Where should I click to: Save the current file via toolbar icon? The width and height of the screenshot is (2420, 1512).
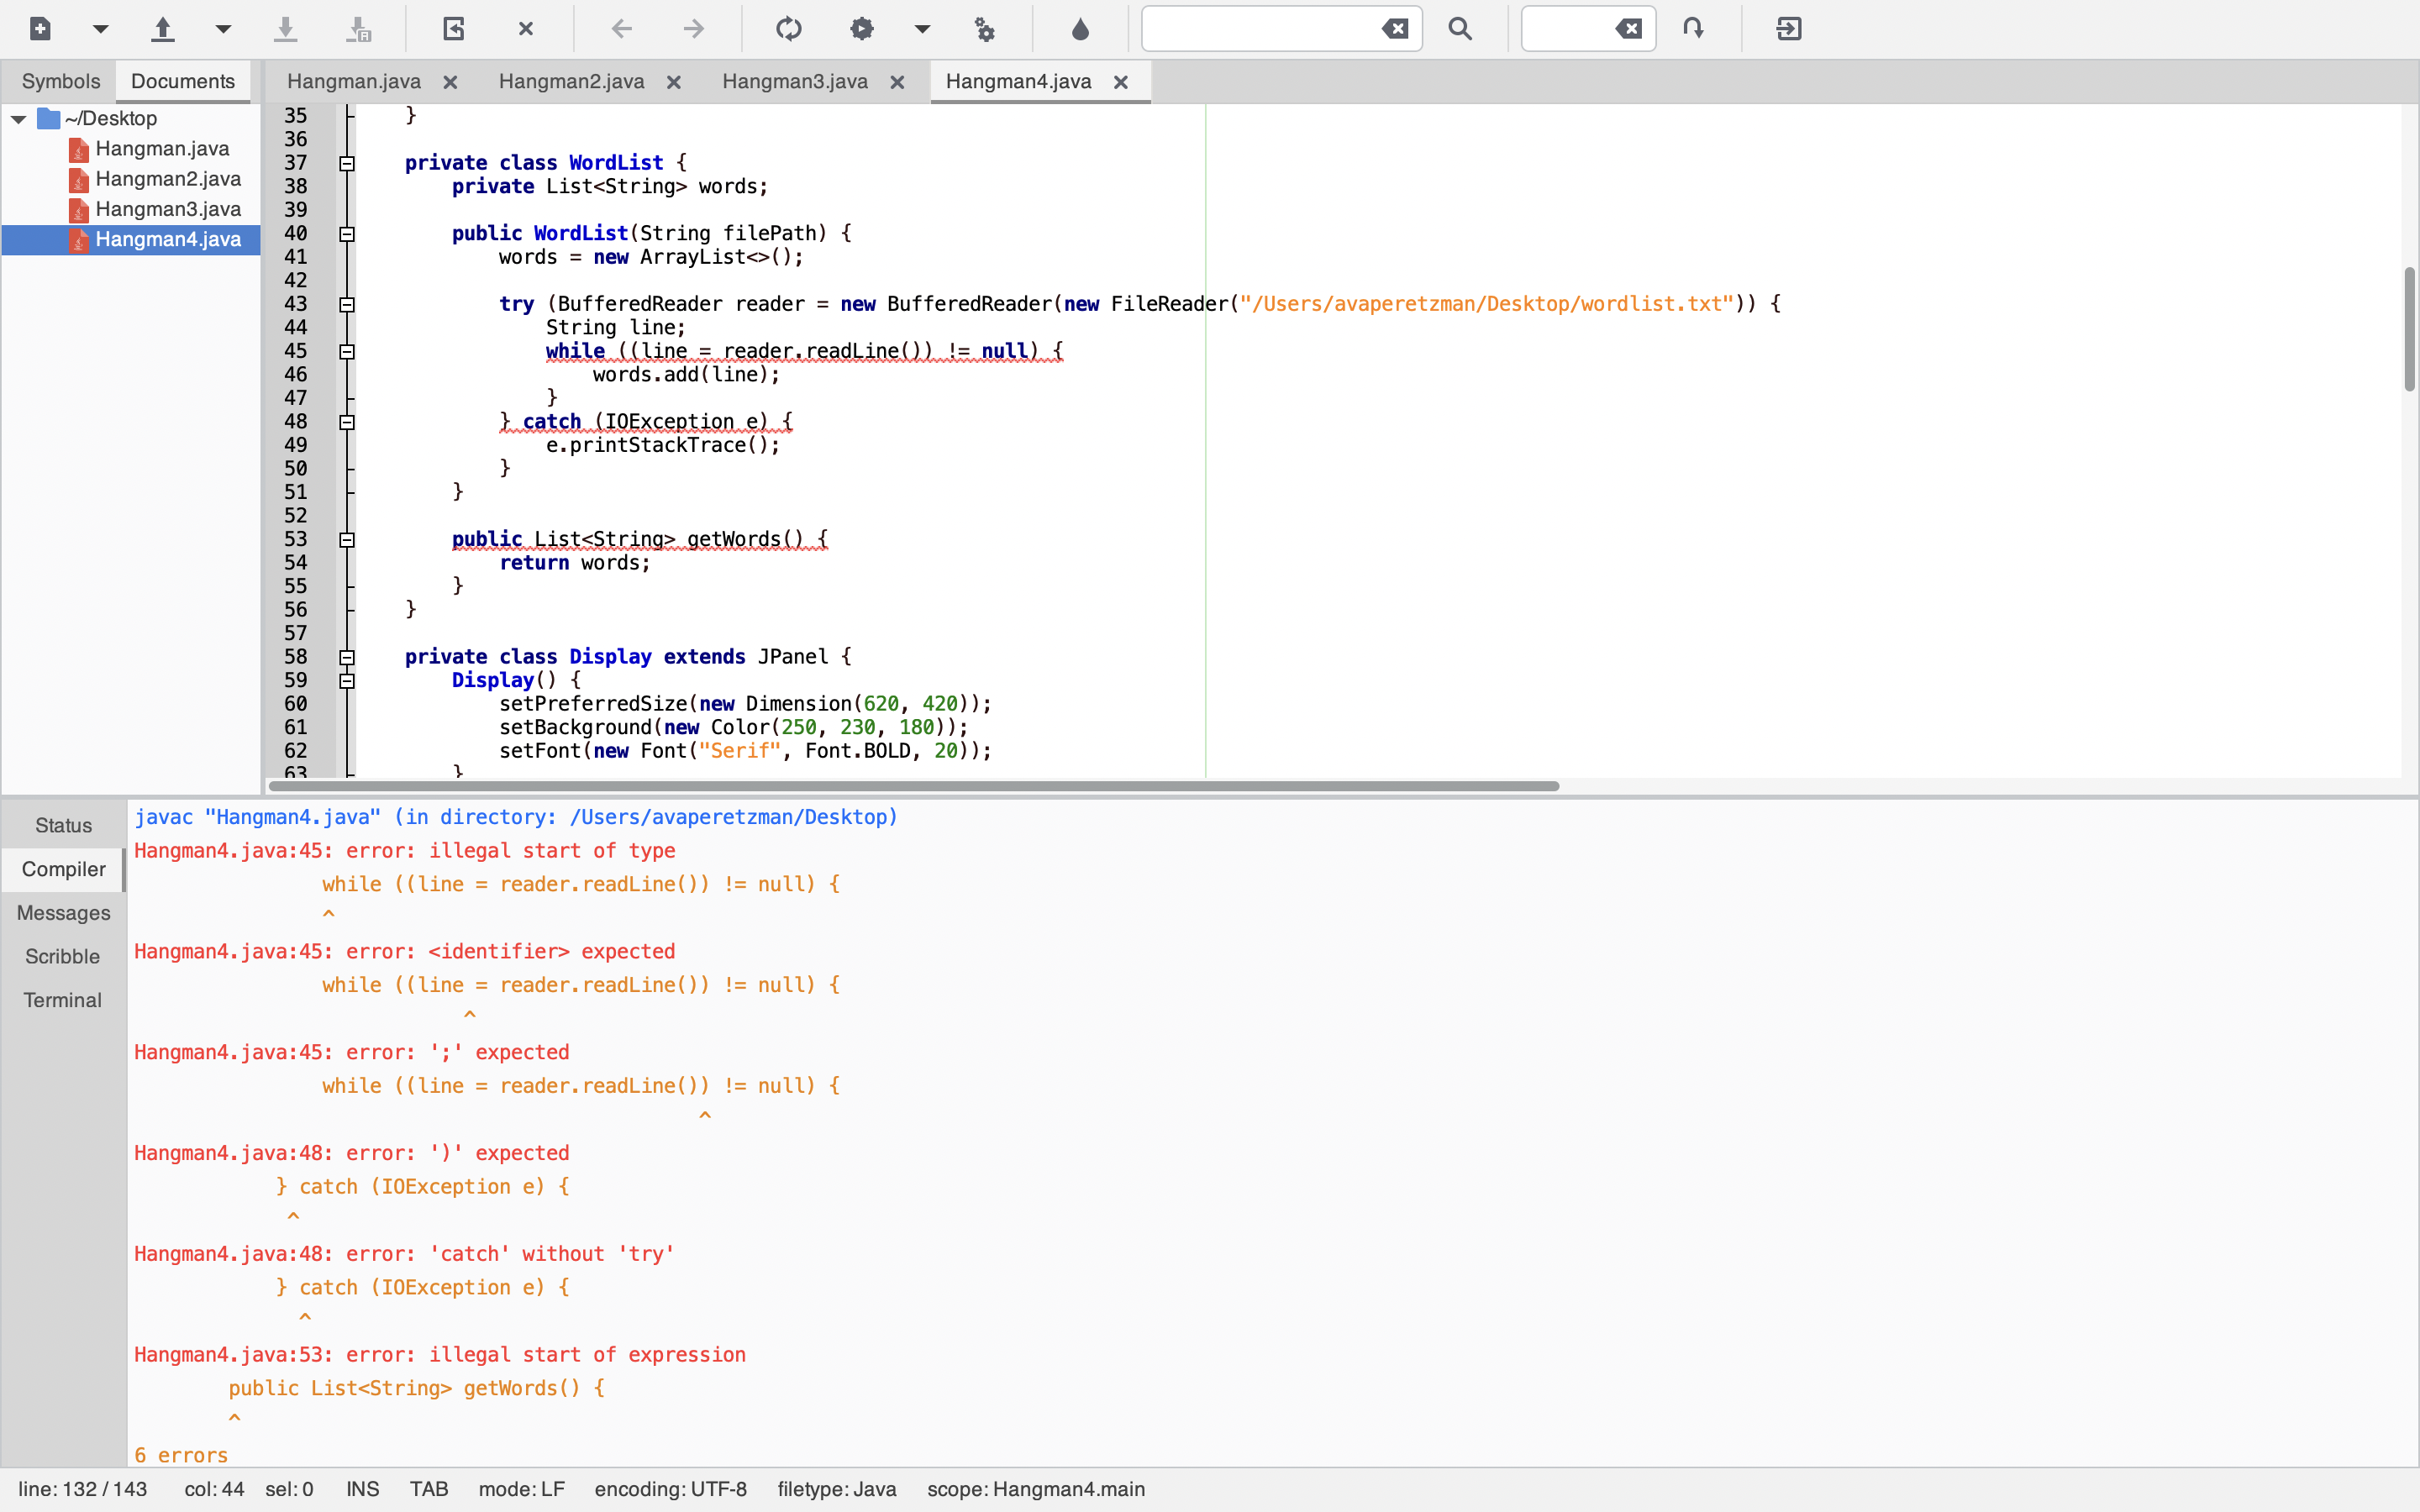click(285, 29)
